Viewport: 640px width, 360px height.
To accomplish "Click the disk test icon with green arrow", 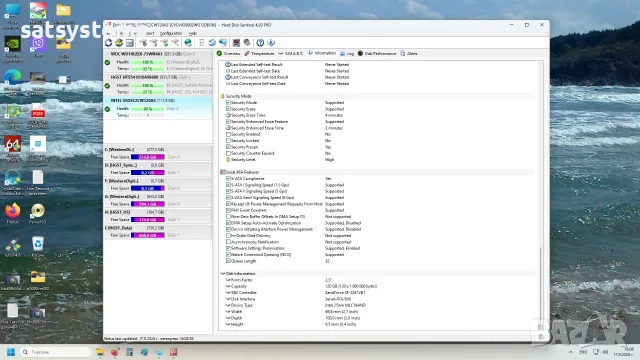I will click(x=164, y=42).
